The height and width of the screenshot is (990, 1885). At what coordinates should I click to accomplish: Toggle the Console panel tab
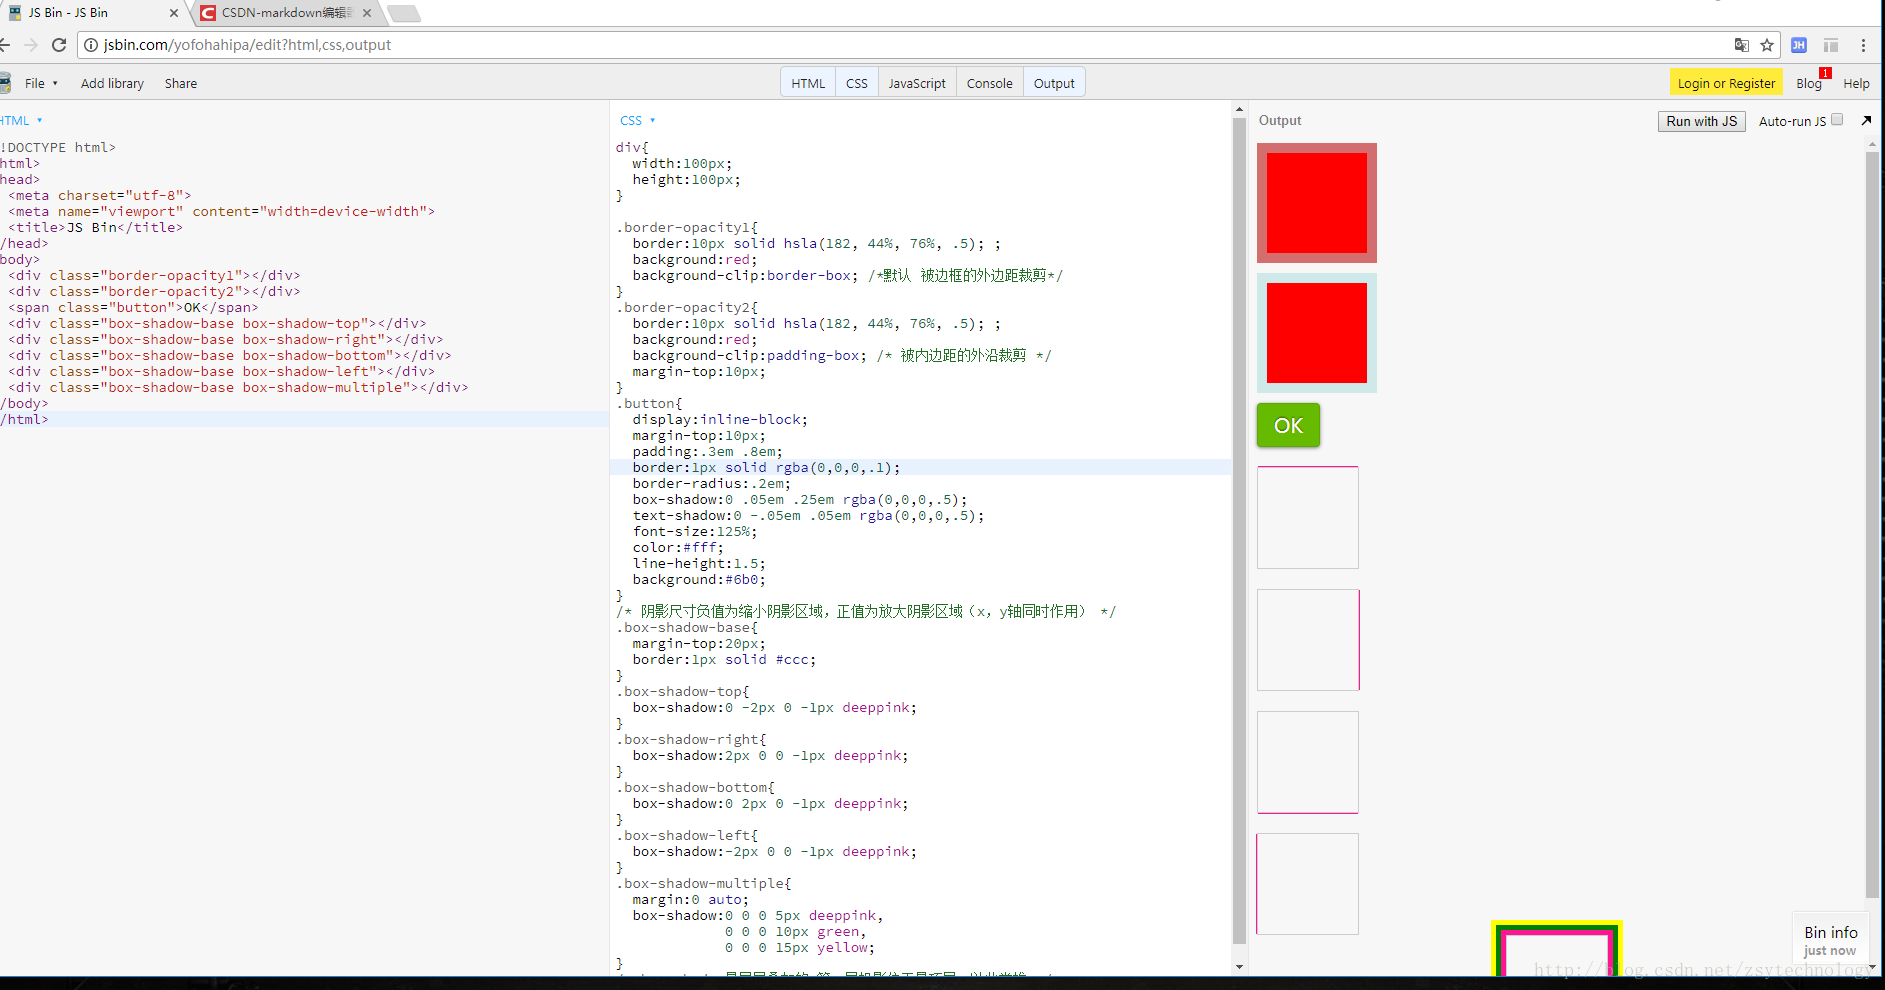click(x=990, y=83)
